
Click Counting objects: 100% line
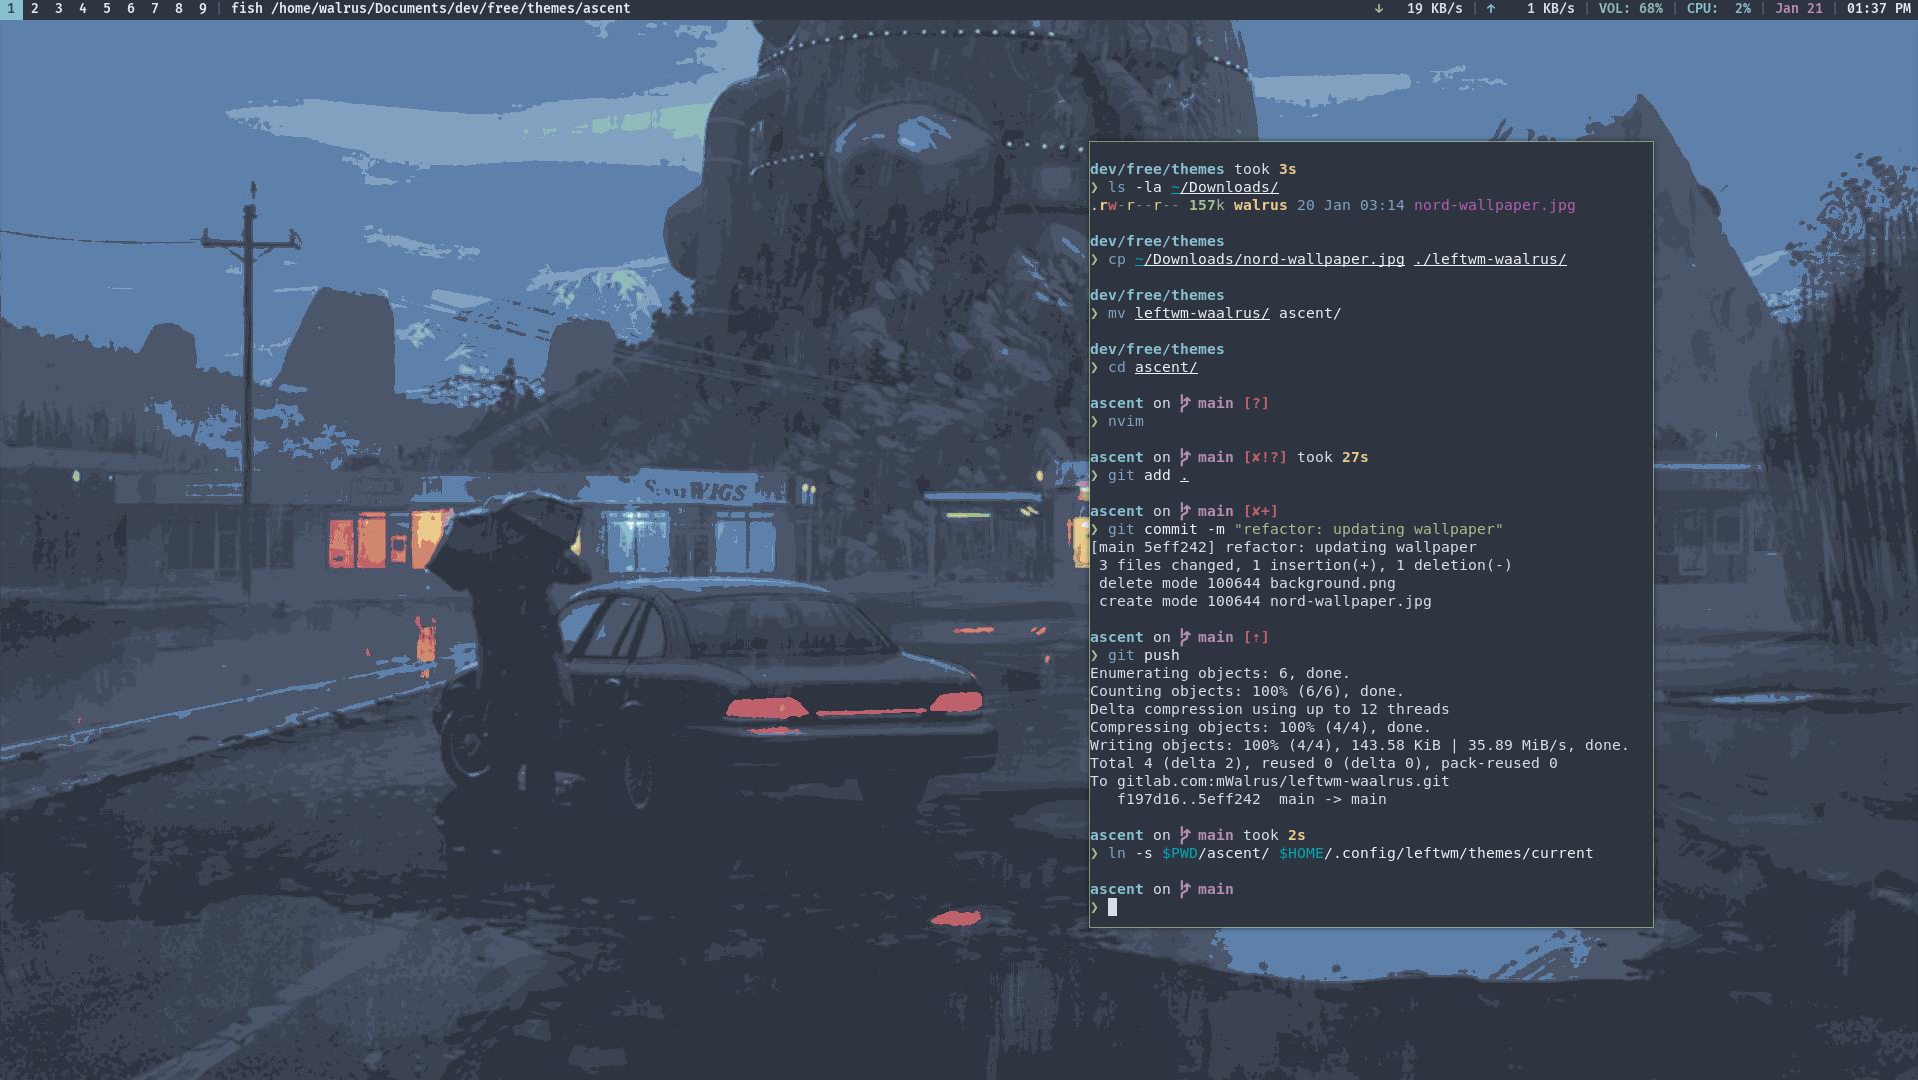pyautogui.click(x=1247, y=692)
